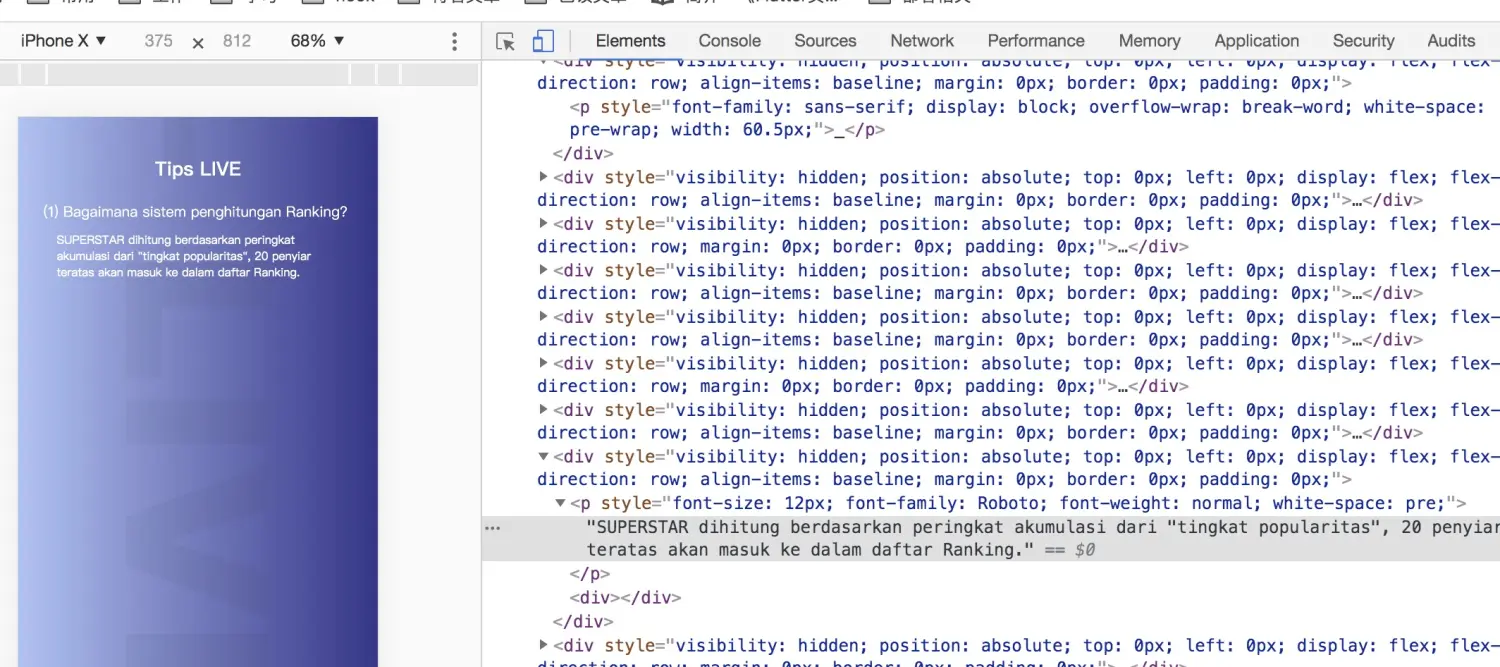Click the SUPERSTAR paragraph in the phone preview
Viewport: 1500px width, 667px height.
[x=184, y=256]
